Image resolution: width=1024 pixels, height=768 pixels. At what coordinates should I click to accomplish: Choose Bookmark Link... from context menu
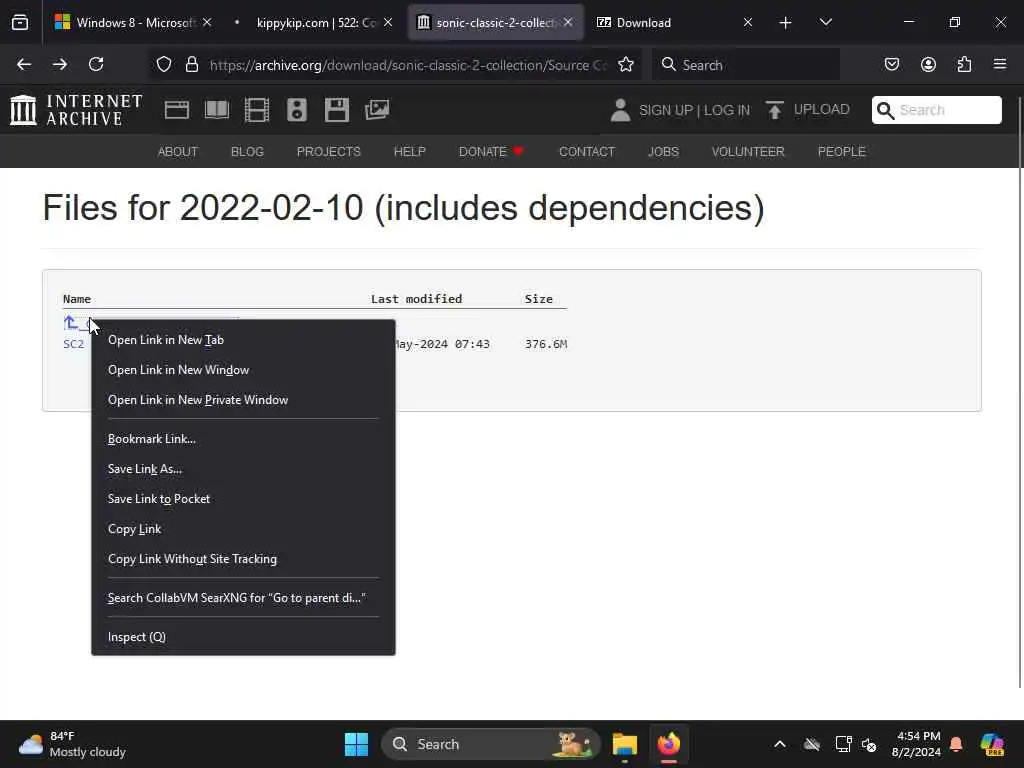tap(244, 439)
